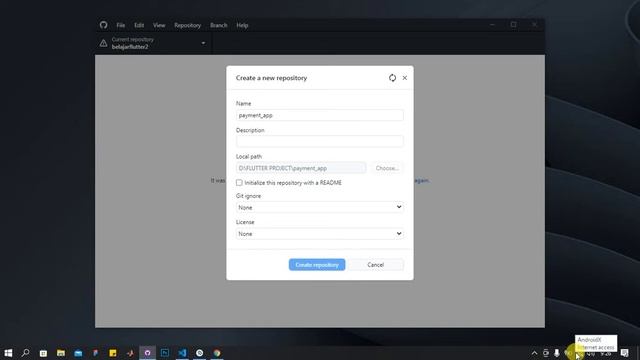Viewport: 640px width, 360px height.
Task: Click the Cancel button
Action: point(376,264)
